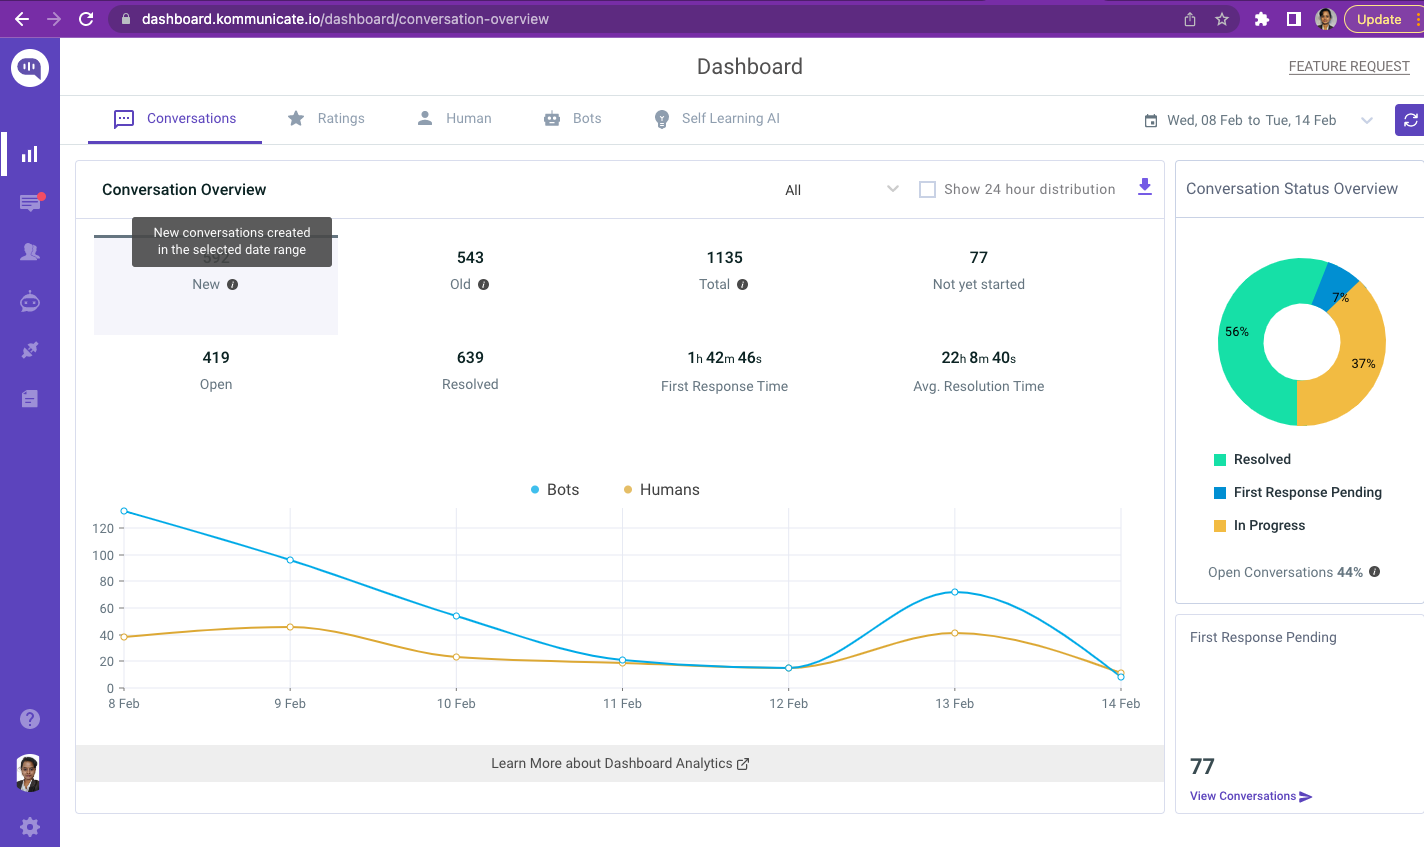Enable Show 24 hour distribution
The image size is (1424, 847).
tap(927, 189)
